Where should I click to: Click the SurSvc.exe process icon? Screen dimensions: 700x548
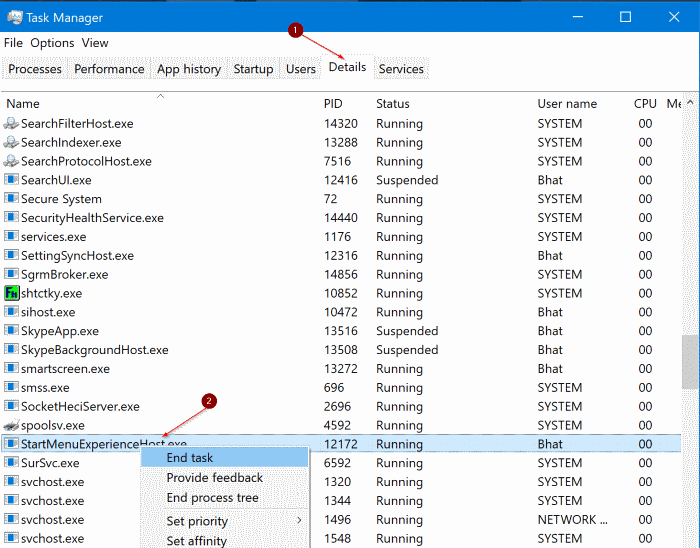11,463
